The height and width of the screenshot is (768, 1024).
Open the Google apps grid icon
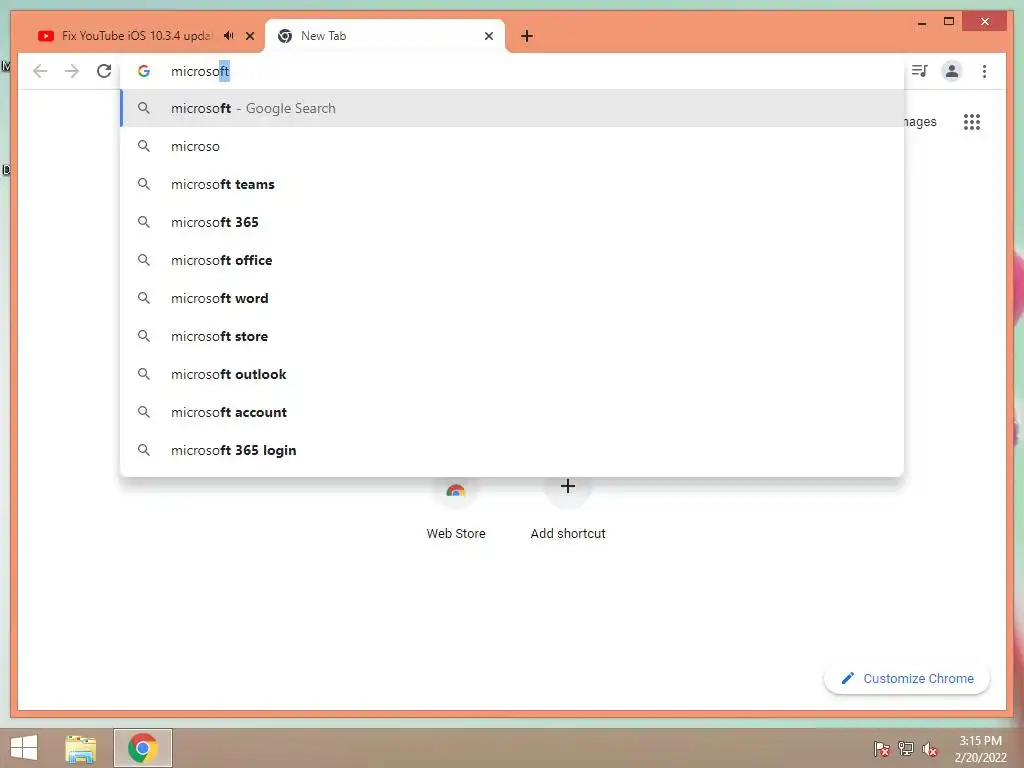[x=972, y=122]
